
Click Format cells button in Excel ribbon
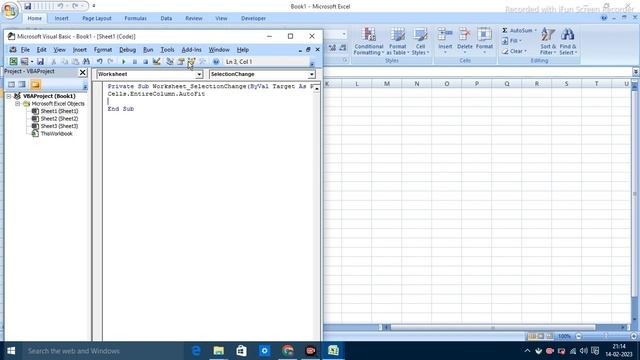pos(484,41)
